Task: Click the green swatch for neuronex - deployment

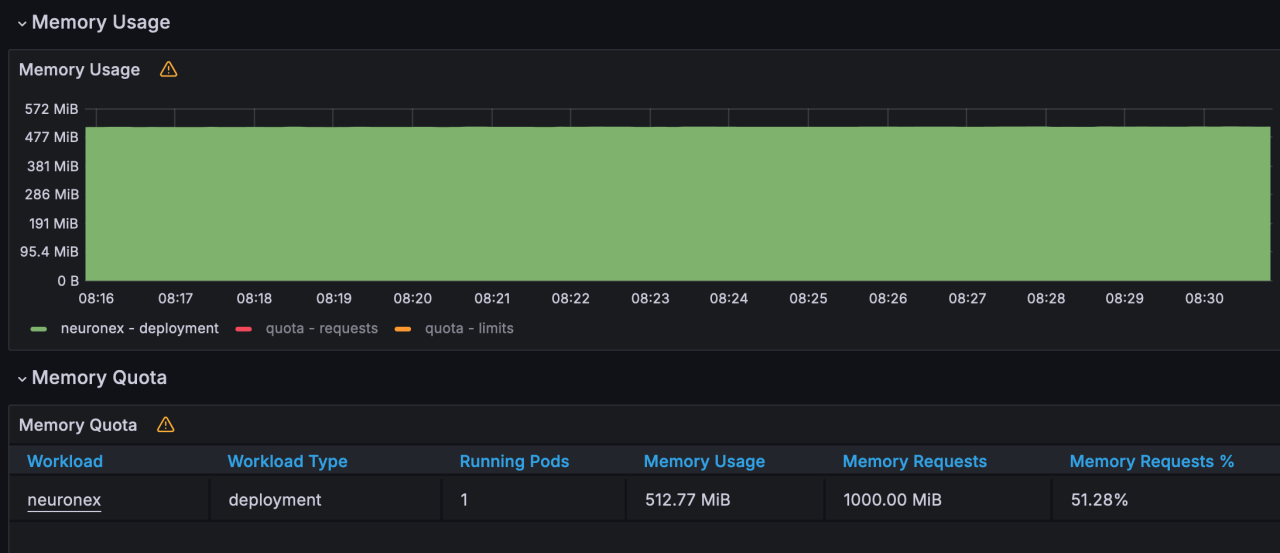Action: (39, 329)
